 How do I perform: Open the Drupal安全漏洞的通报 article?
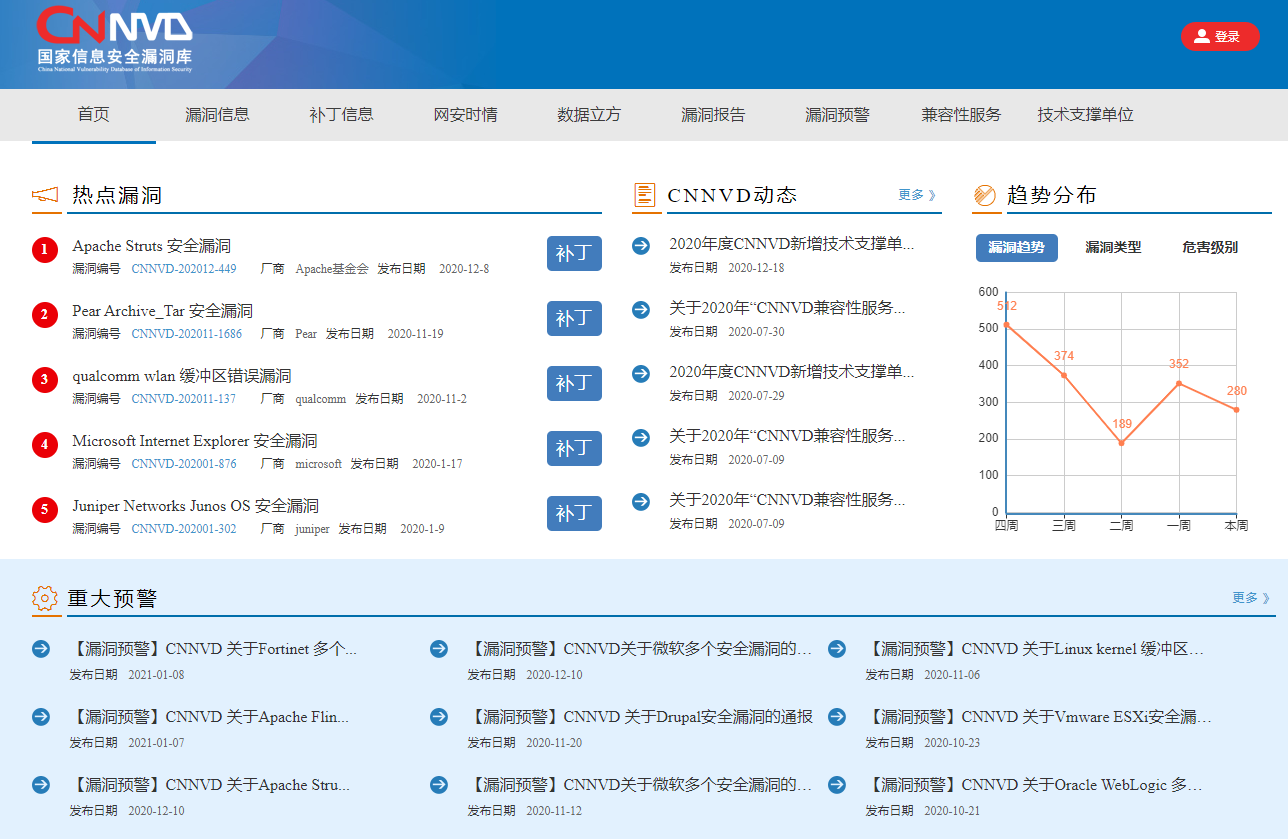pos(640,717)
